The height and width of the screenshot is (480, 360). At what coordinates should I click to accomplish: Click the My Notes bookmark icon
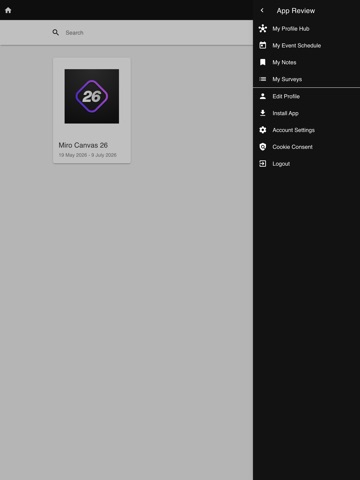click(x=263, y=62)
